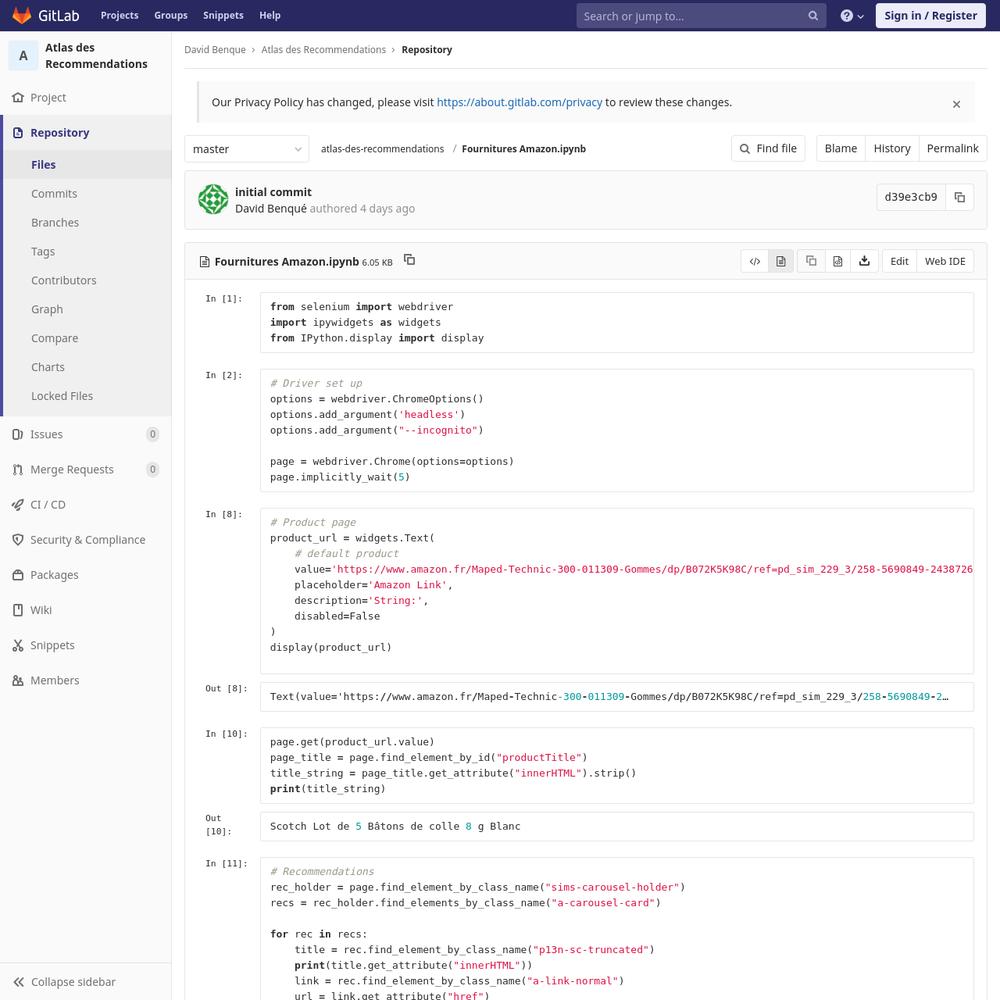Open Groups in the top navigation
The height and width of the screenshot is (1000, 1000).
click(171, 15)
